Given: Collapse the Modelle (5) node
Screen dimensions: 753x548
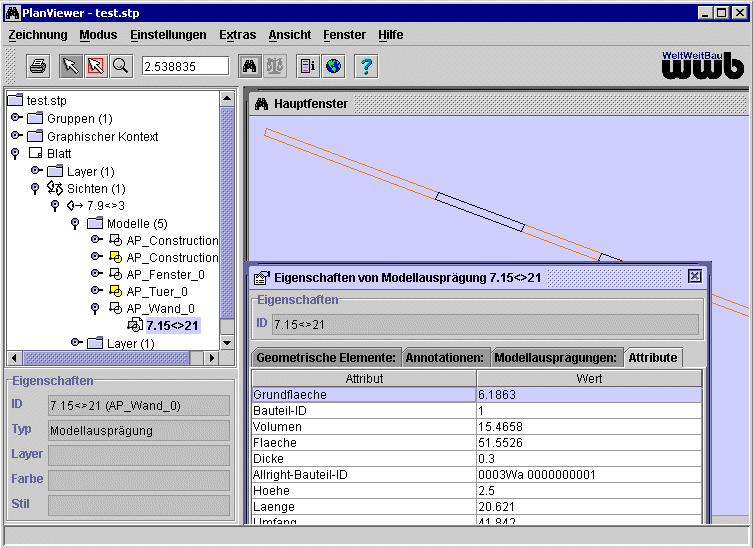Looking at the screenshot, I should (x=75, y=224).
